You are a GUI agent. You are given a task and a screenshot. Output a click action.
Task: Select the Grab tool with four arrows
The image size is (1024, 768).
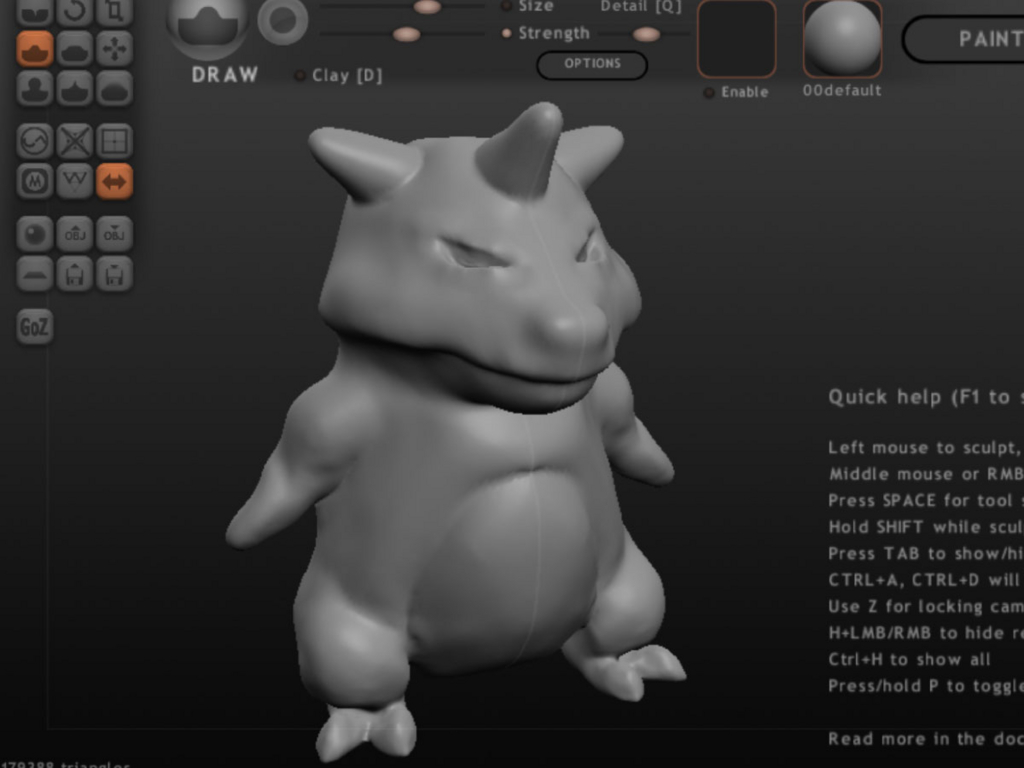[114, 48]
